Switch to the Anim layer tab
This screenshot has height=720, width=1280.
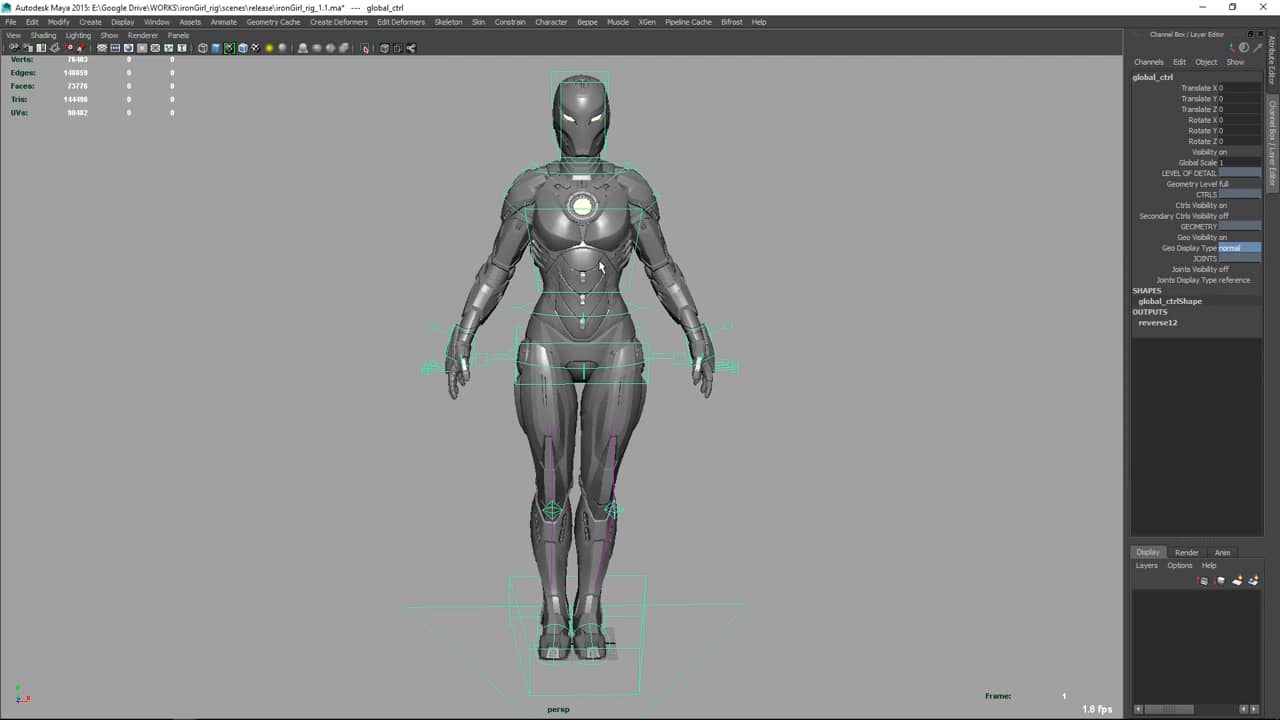tap(1222, 552)
